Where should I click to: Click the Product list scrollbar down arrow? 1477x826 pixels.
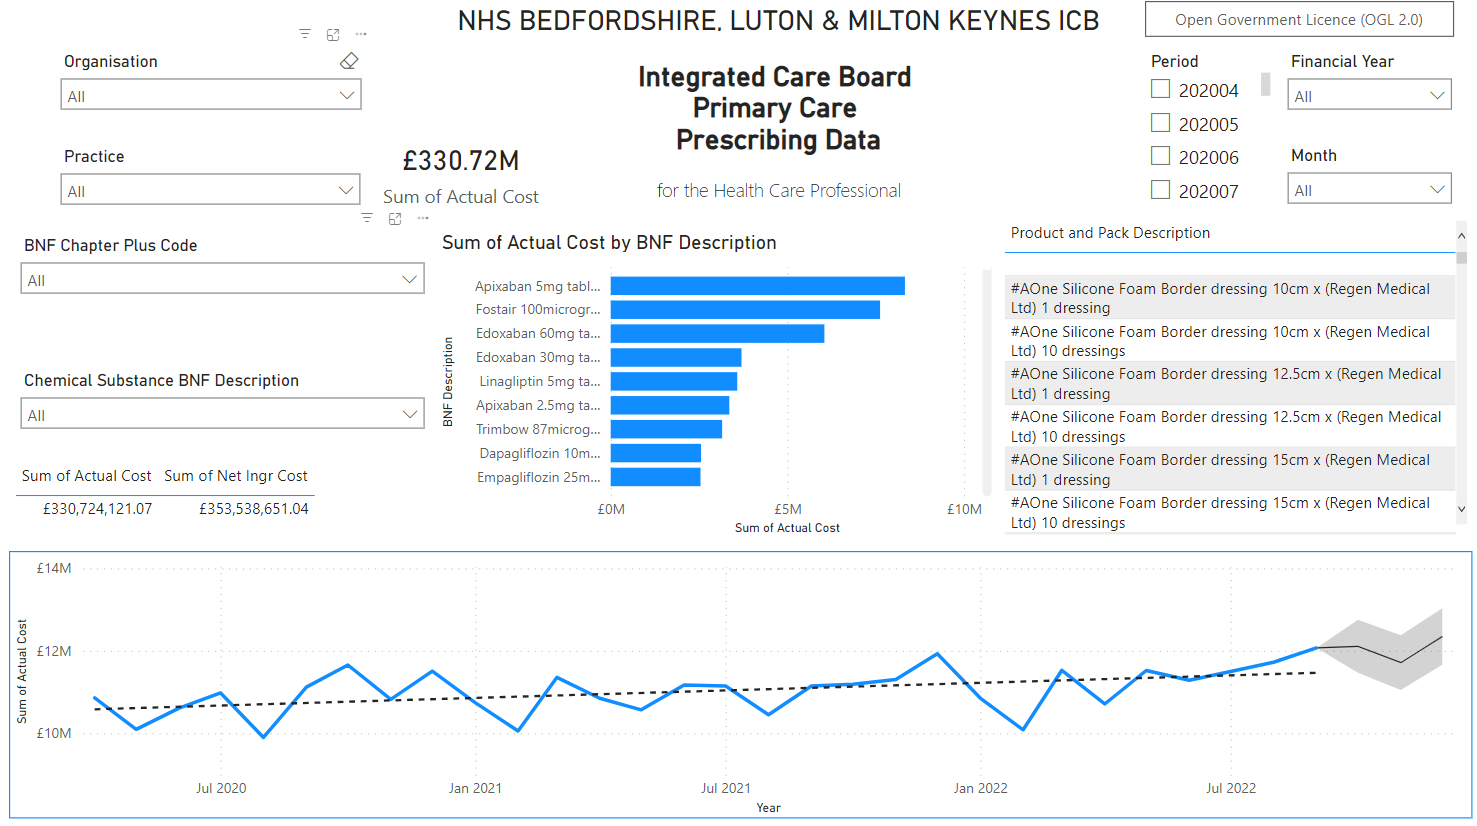(x=1461, y=509)
